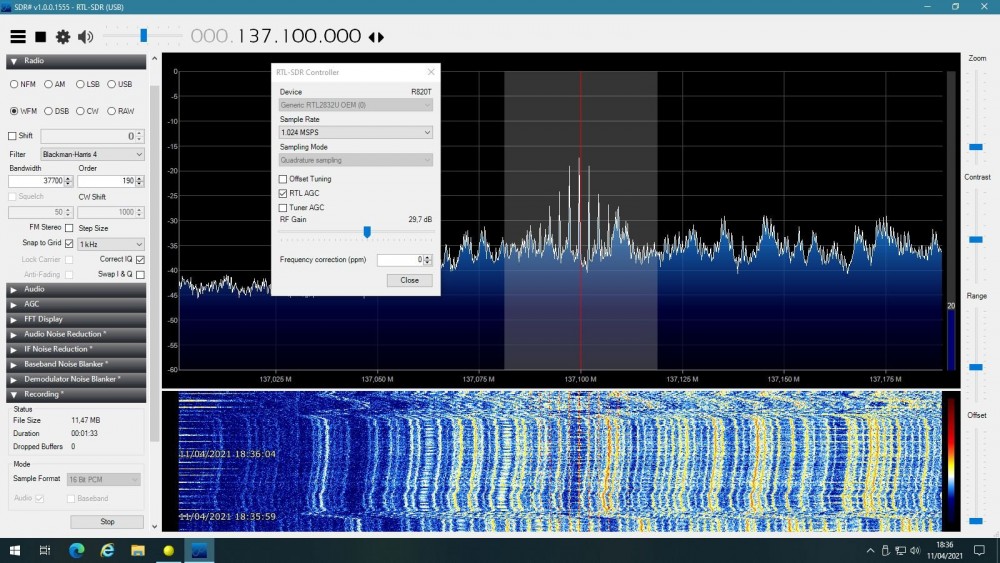Image resolution: width=1000 pixels, height=563 pixels.
Task: Enable the Shift checkbox
Action: pos(12,136)
